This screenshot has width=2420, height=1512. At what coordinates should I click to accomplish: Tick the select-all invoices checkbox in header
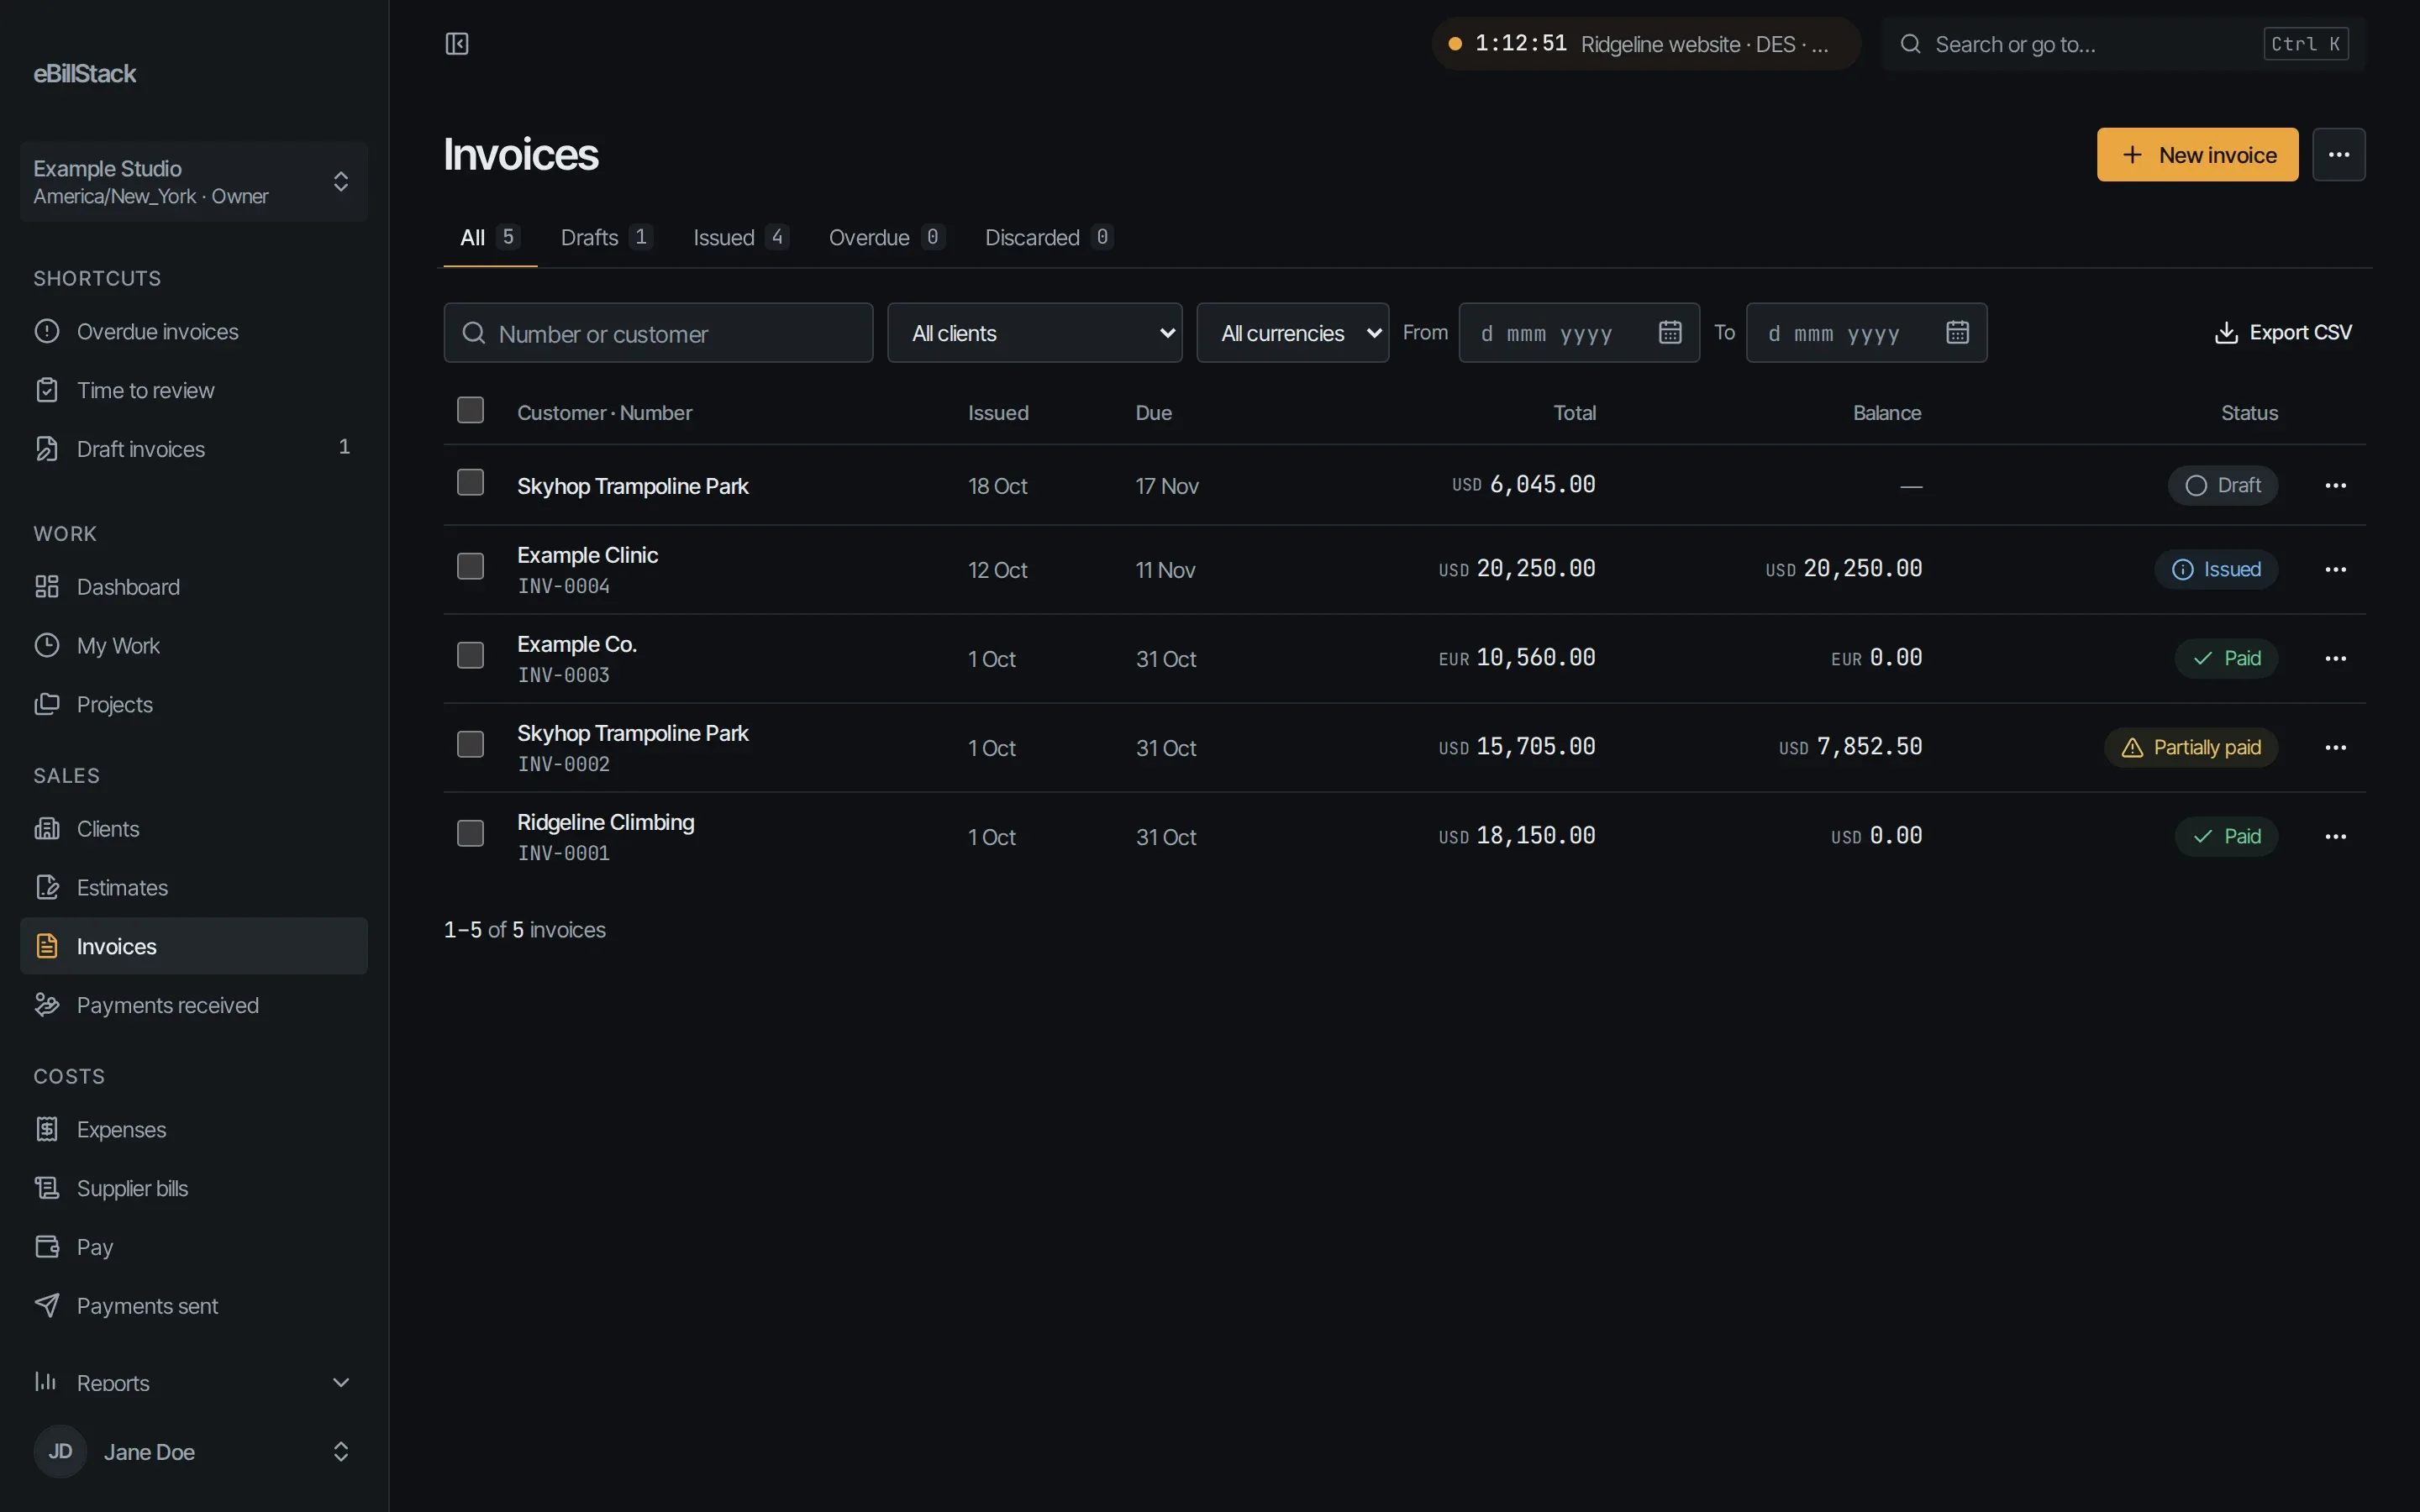470,411
